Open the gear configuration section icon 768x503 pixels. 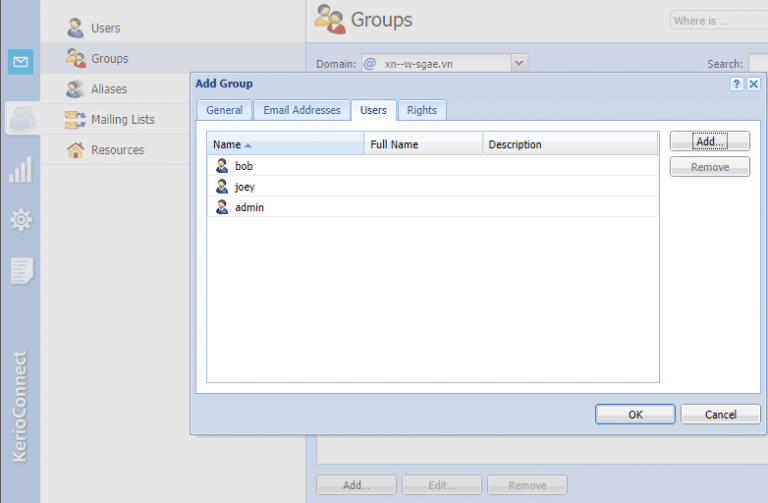pos(20,219)
